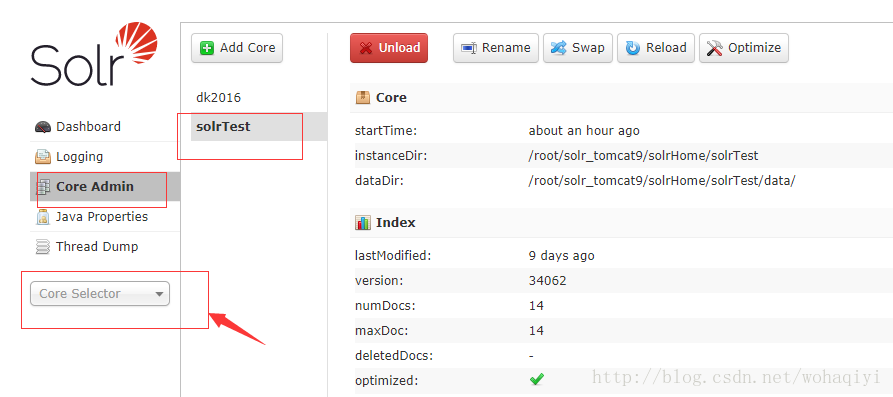The width and height of the screenshot is (893, 397).
Task: Select Core Admin in the sidebar
Action: coord(105,187)
